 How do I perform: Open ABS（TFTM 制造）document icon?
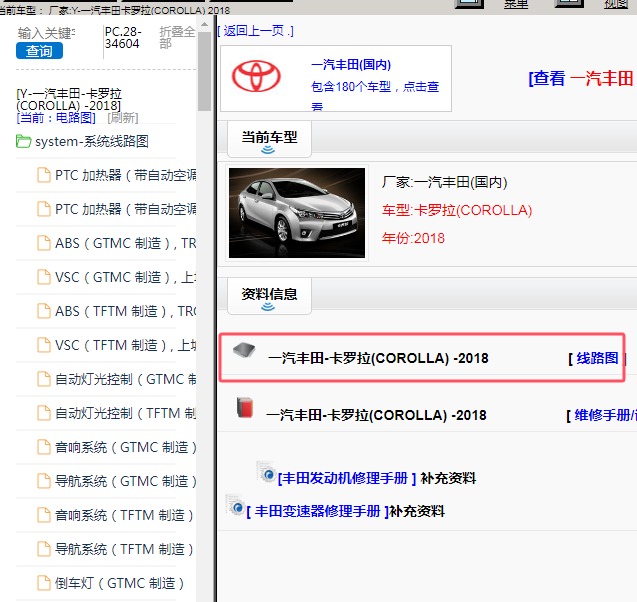44,311
